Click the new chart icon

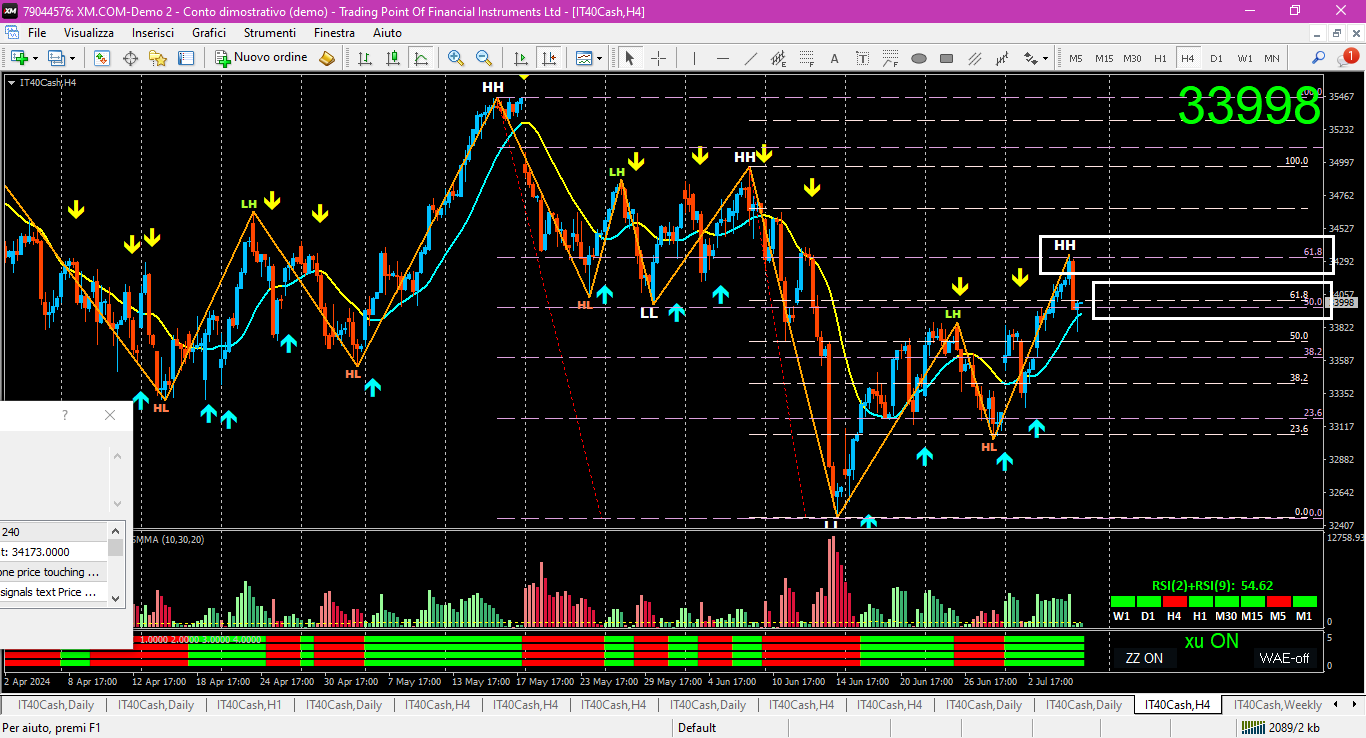click(x=18, y=58)
